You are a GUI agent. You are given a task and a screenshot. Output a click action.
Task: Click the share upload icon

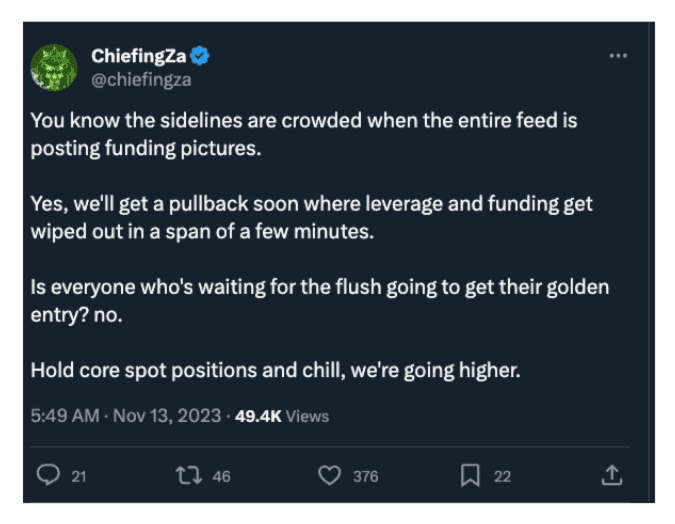pyautogui.click(x=614, y=476)
